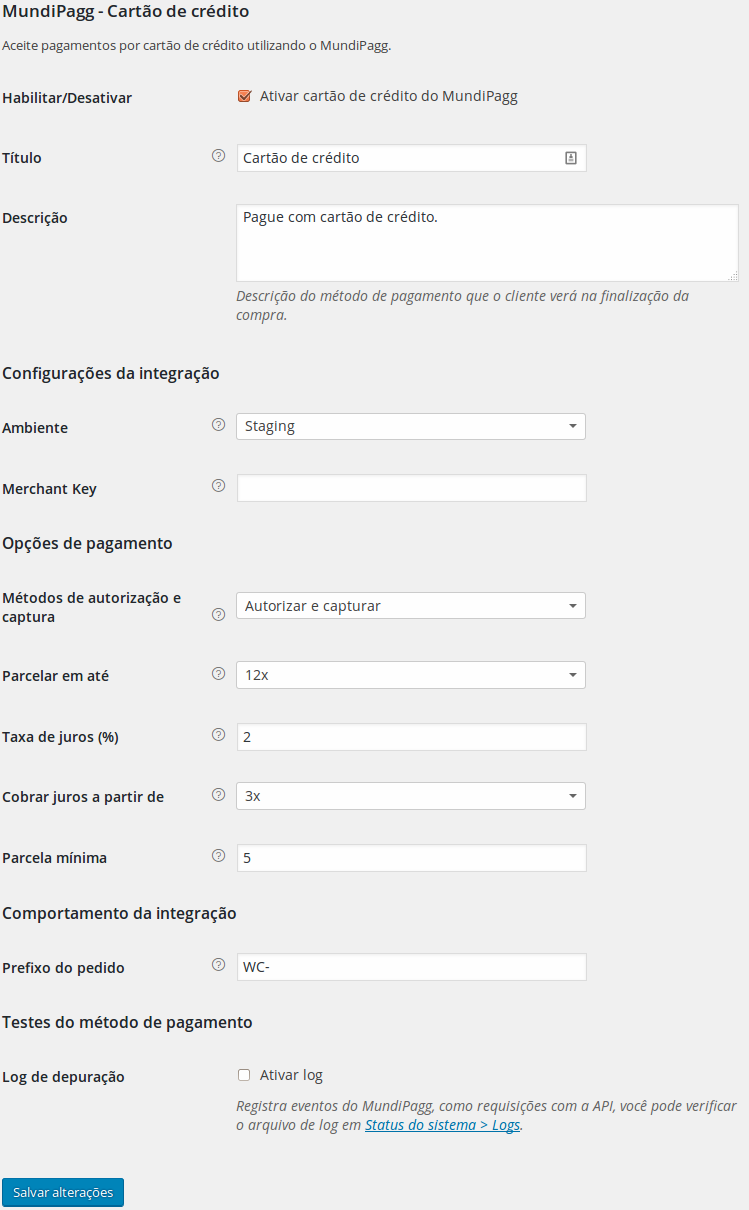Click Parcela mínima help icon

[x=219, y=856]
